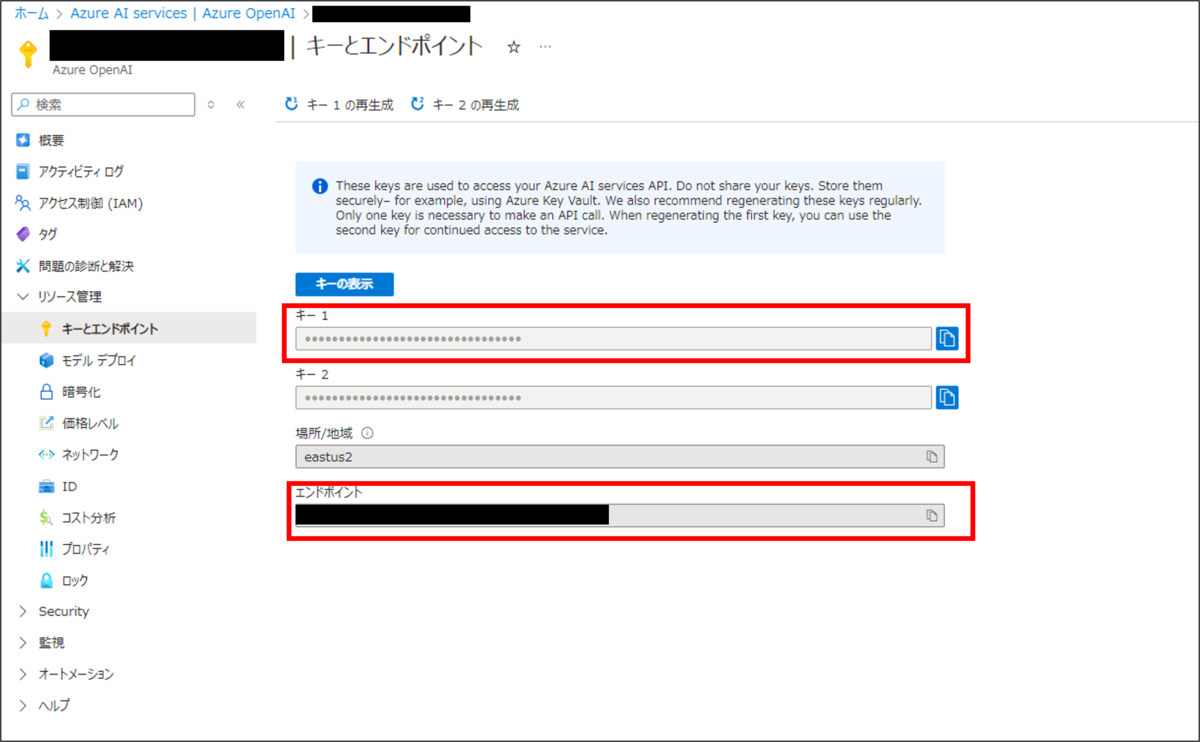Screen dimensions: 1200x742
Task: Click the 概要 overview icon
Action: point(24,140)
